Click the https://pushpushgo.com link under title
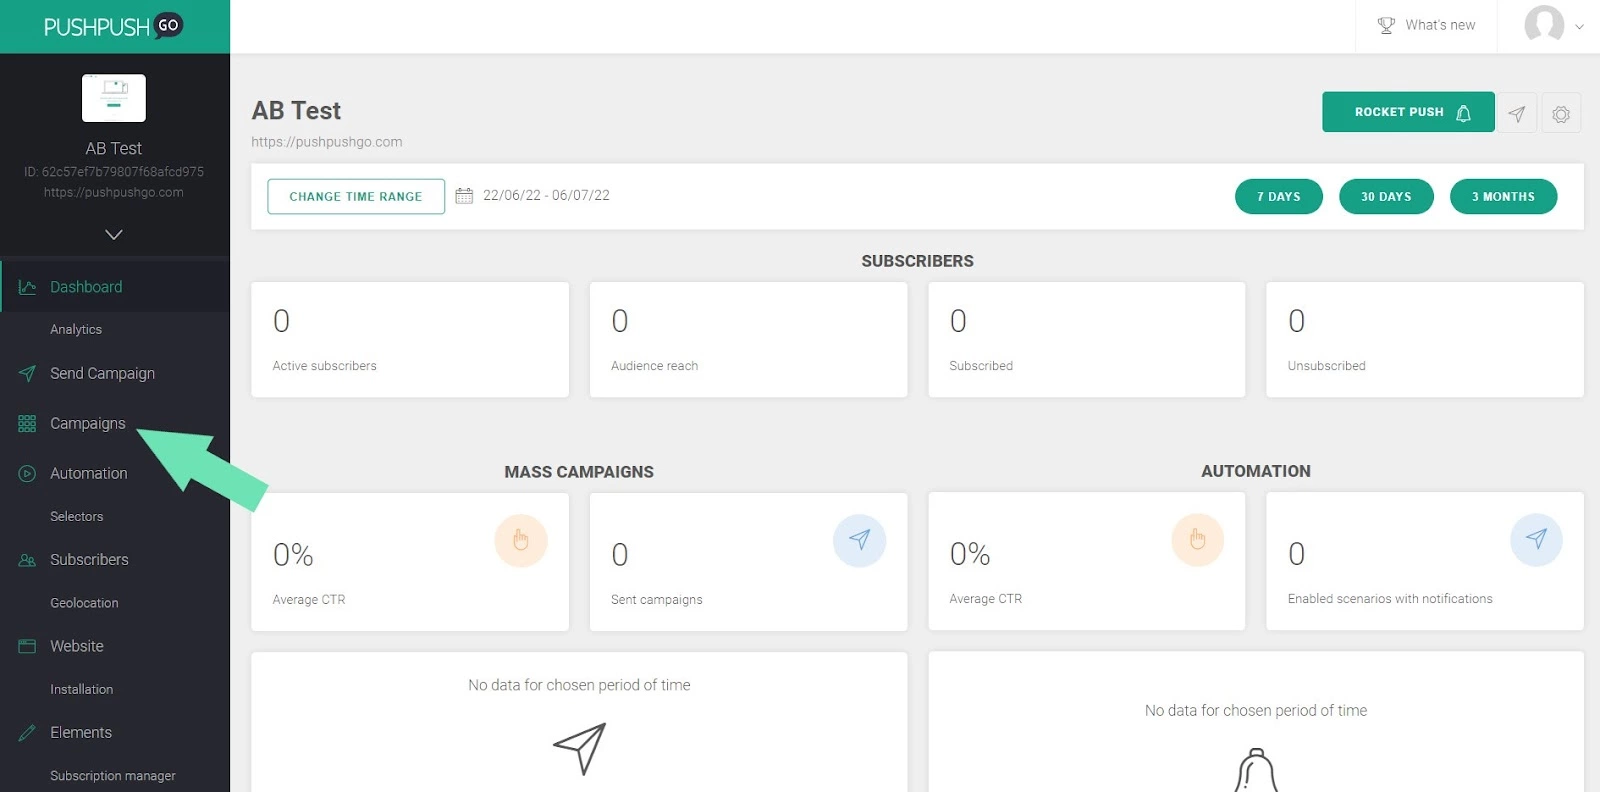Viewport: 1600px width, 792px height. coord(327,142)
